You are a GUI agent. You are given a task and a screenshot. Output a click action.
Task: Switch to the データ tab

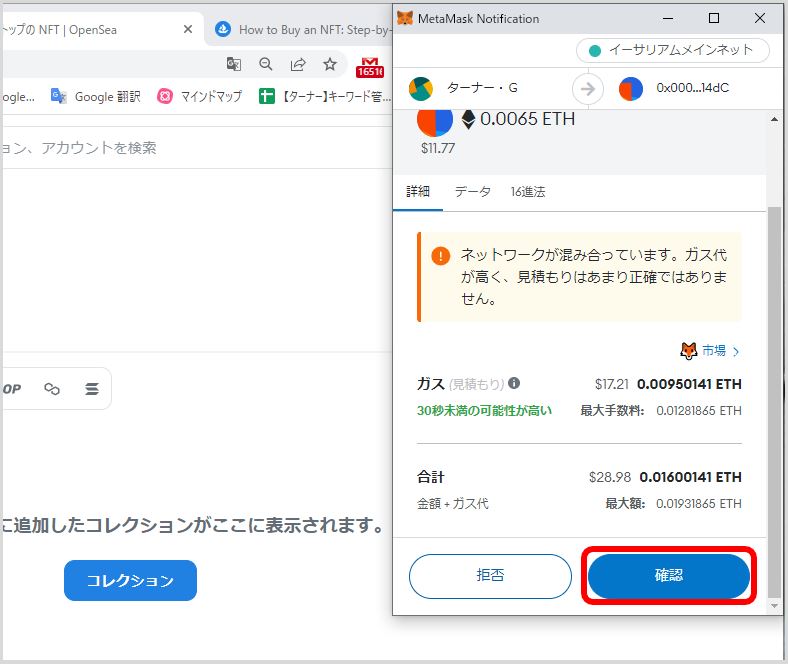coord(472,192)
